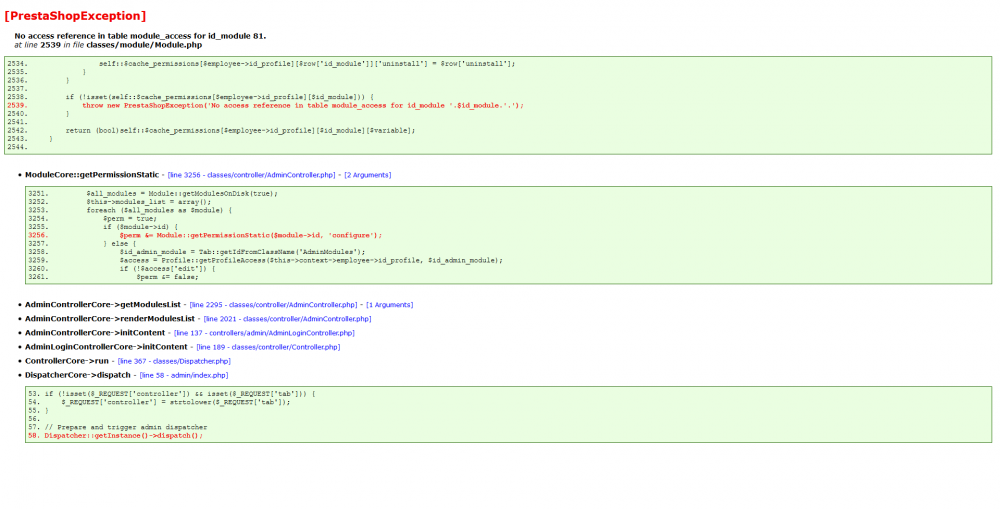The height and width of the screenshot is (509, 1000).
Task: Click code line 3259 getProfileAccess
Action: pyautogui.click(x=311, y=260)
